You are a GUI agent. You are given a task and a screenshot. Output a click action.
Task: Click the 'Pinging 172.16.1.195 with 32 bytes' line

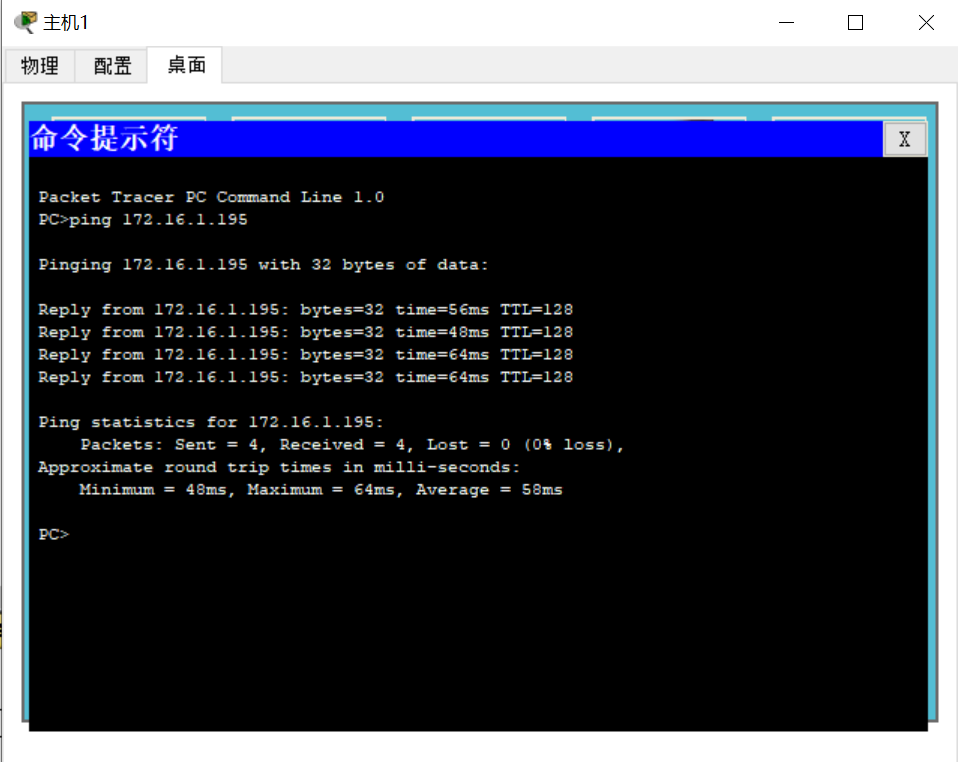tap(263, 265)
